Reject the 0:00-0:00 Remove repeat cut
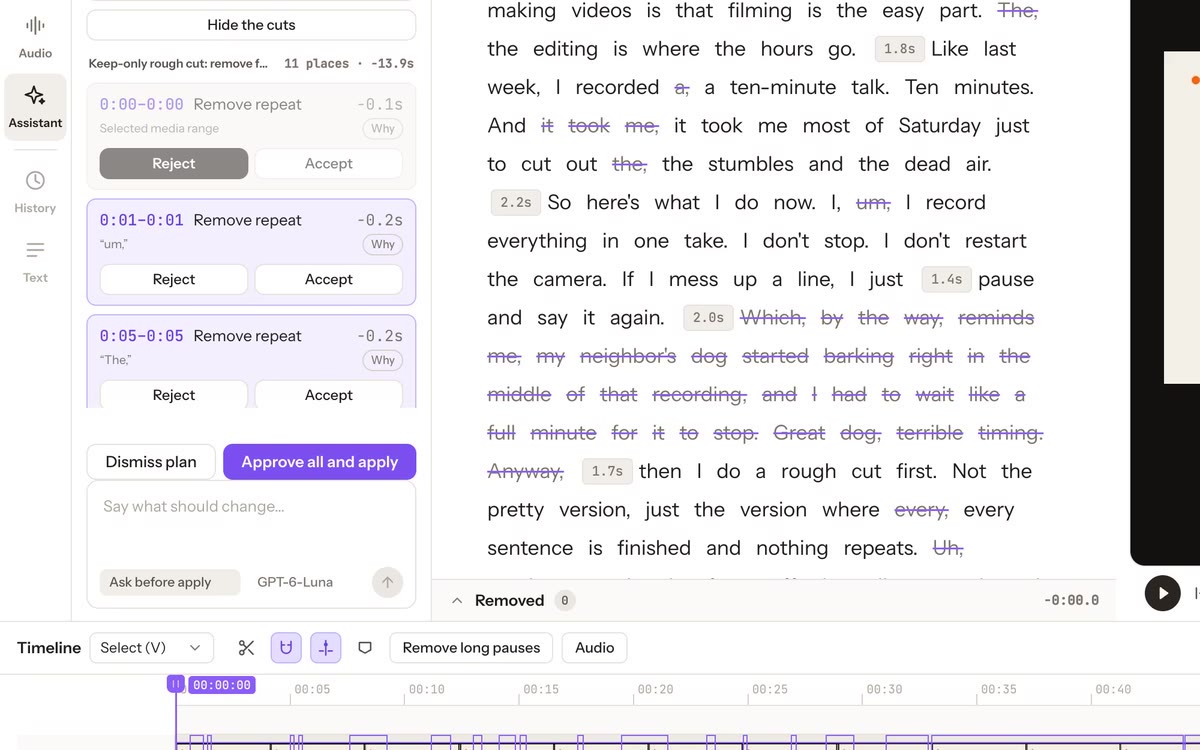 pos(174,164)
